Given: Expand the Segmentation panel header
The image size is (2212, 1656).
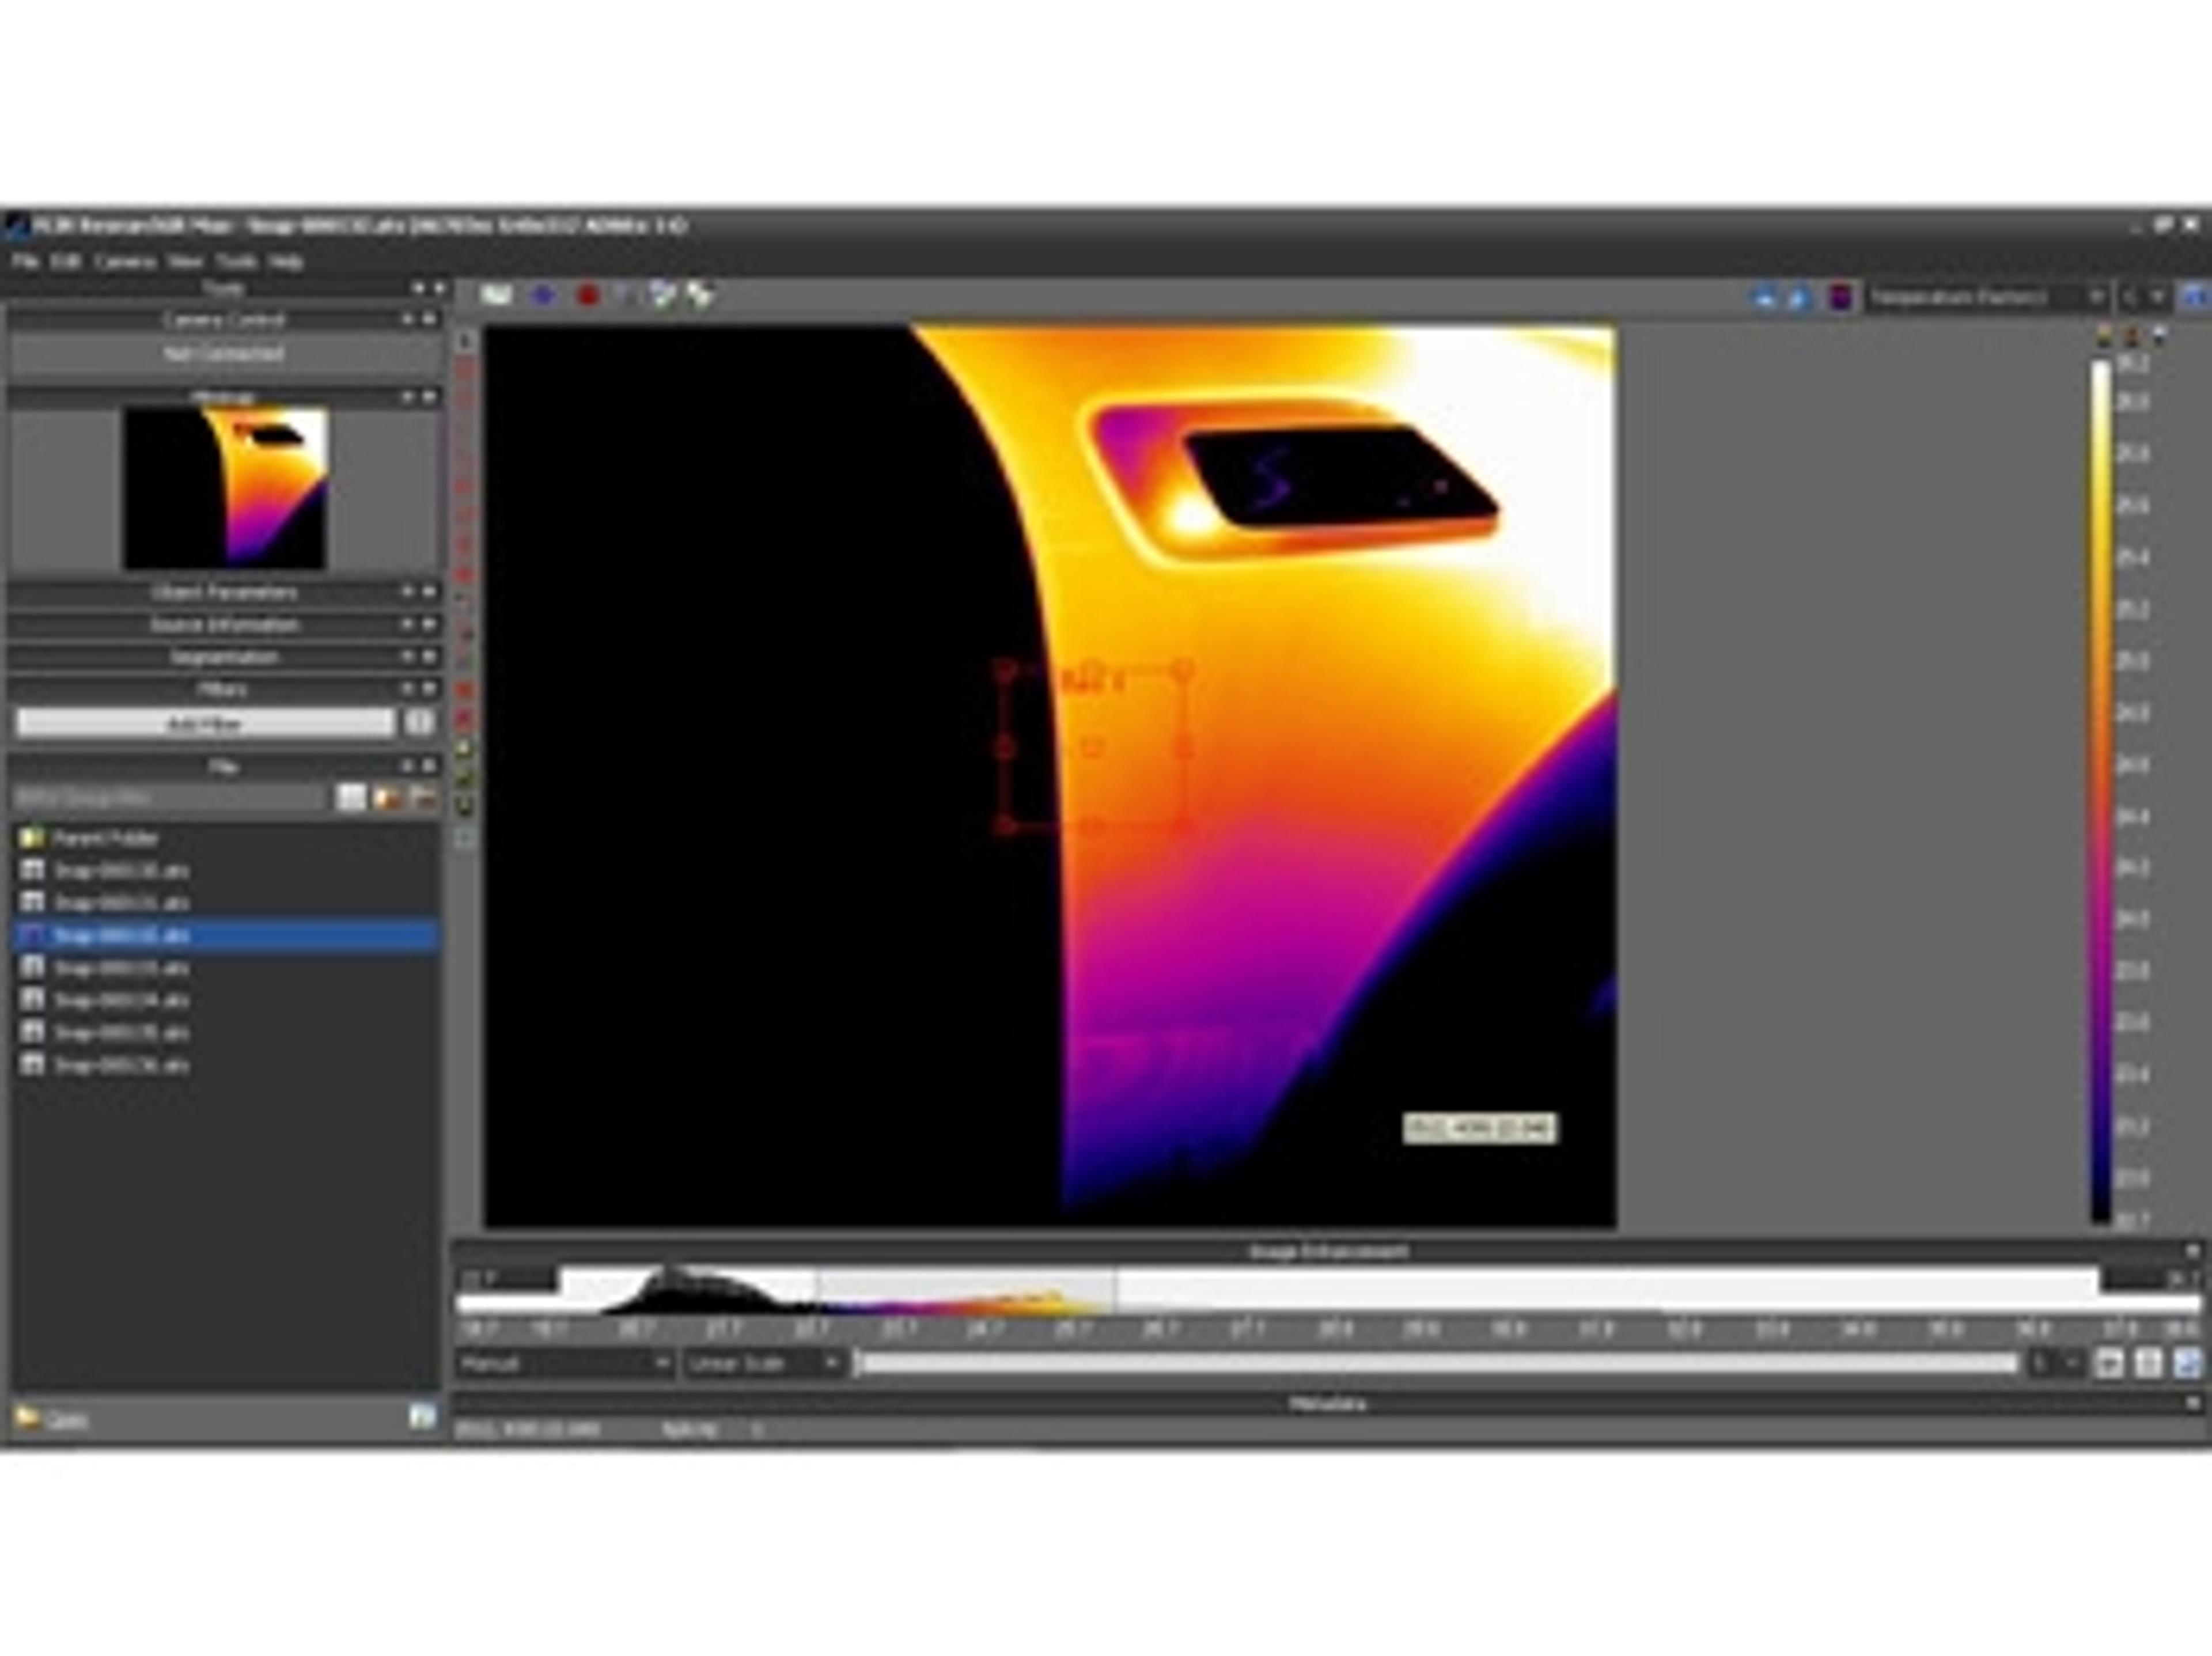Looking at the screenshot, I should tap(224, 657).
